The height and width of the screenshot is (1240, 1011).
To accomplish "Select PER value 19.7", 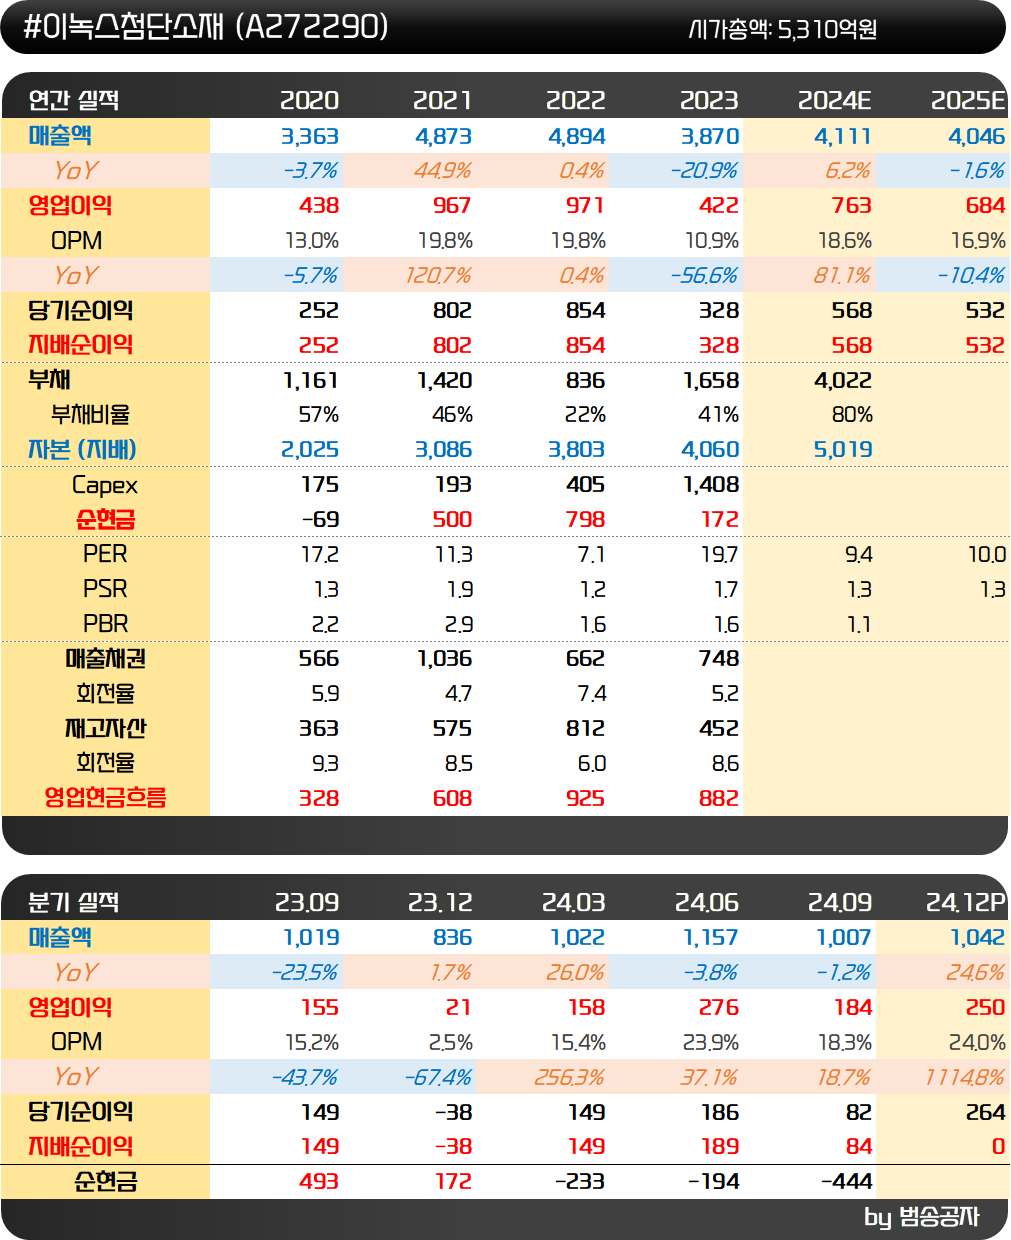I will (x=719, y=554).
